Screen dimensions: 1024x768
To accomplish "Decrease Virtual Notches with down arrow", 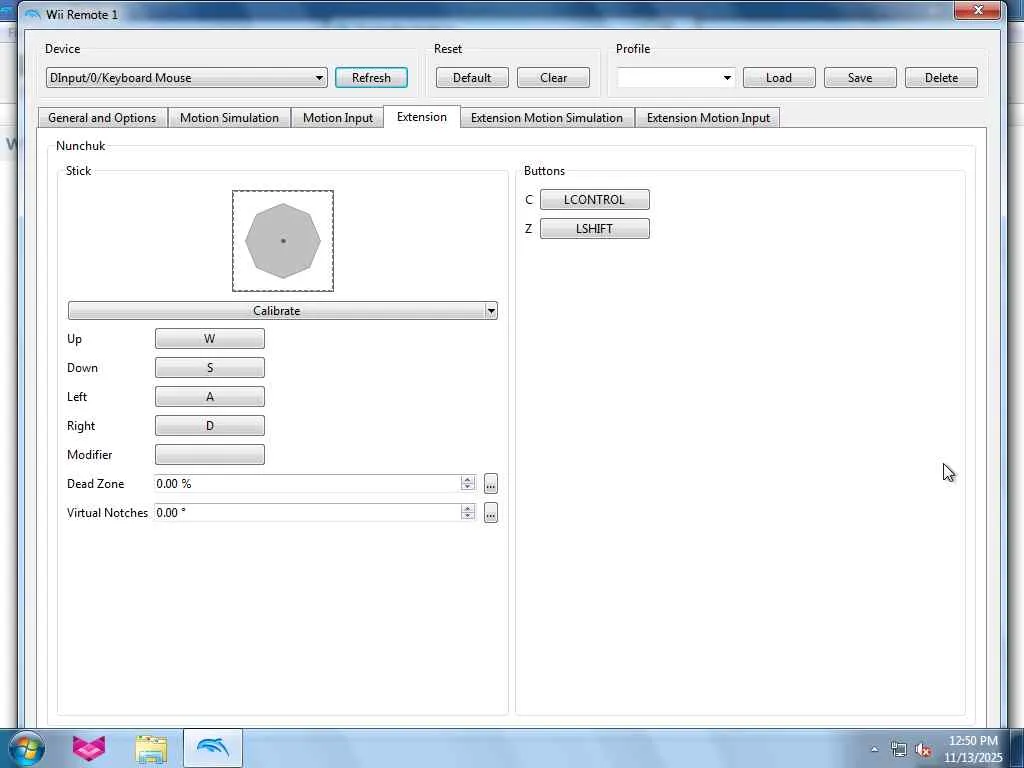I will (x=468, y=517).
